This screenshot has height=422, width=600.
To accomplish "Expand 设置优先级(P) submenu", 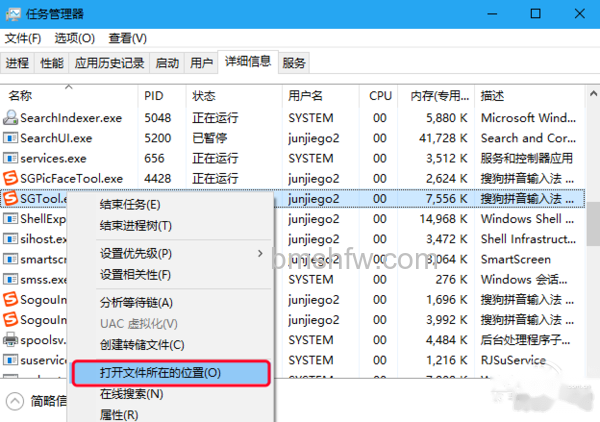I will pos(170,254).
